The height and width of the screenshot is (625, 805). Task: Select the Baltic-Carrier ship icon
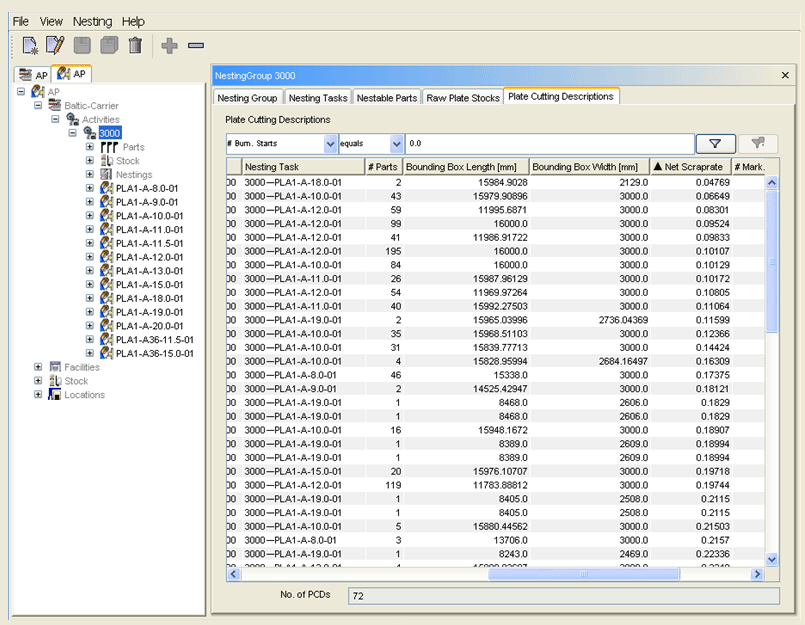point(55,105)
